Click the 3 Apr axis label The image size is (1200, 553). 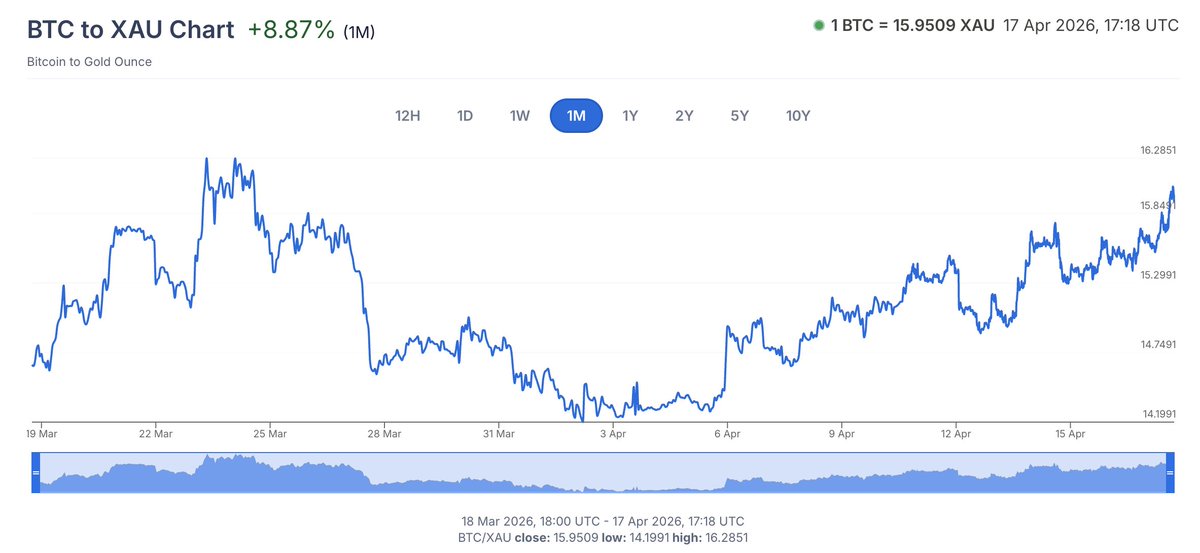click(612, 434)
